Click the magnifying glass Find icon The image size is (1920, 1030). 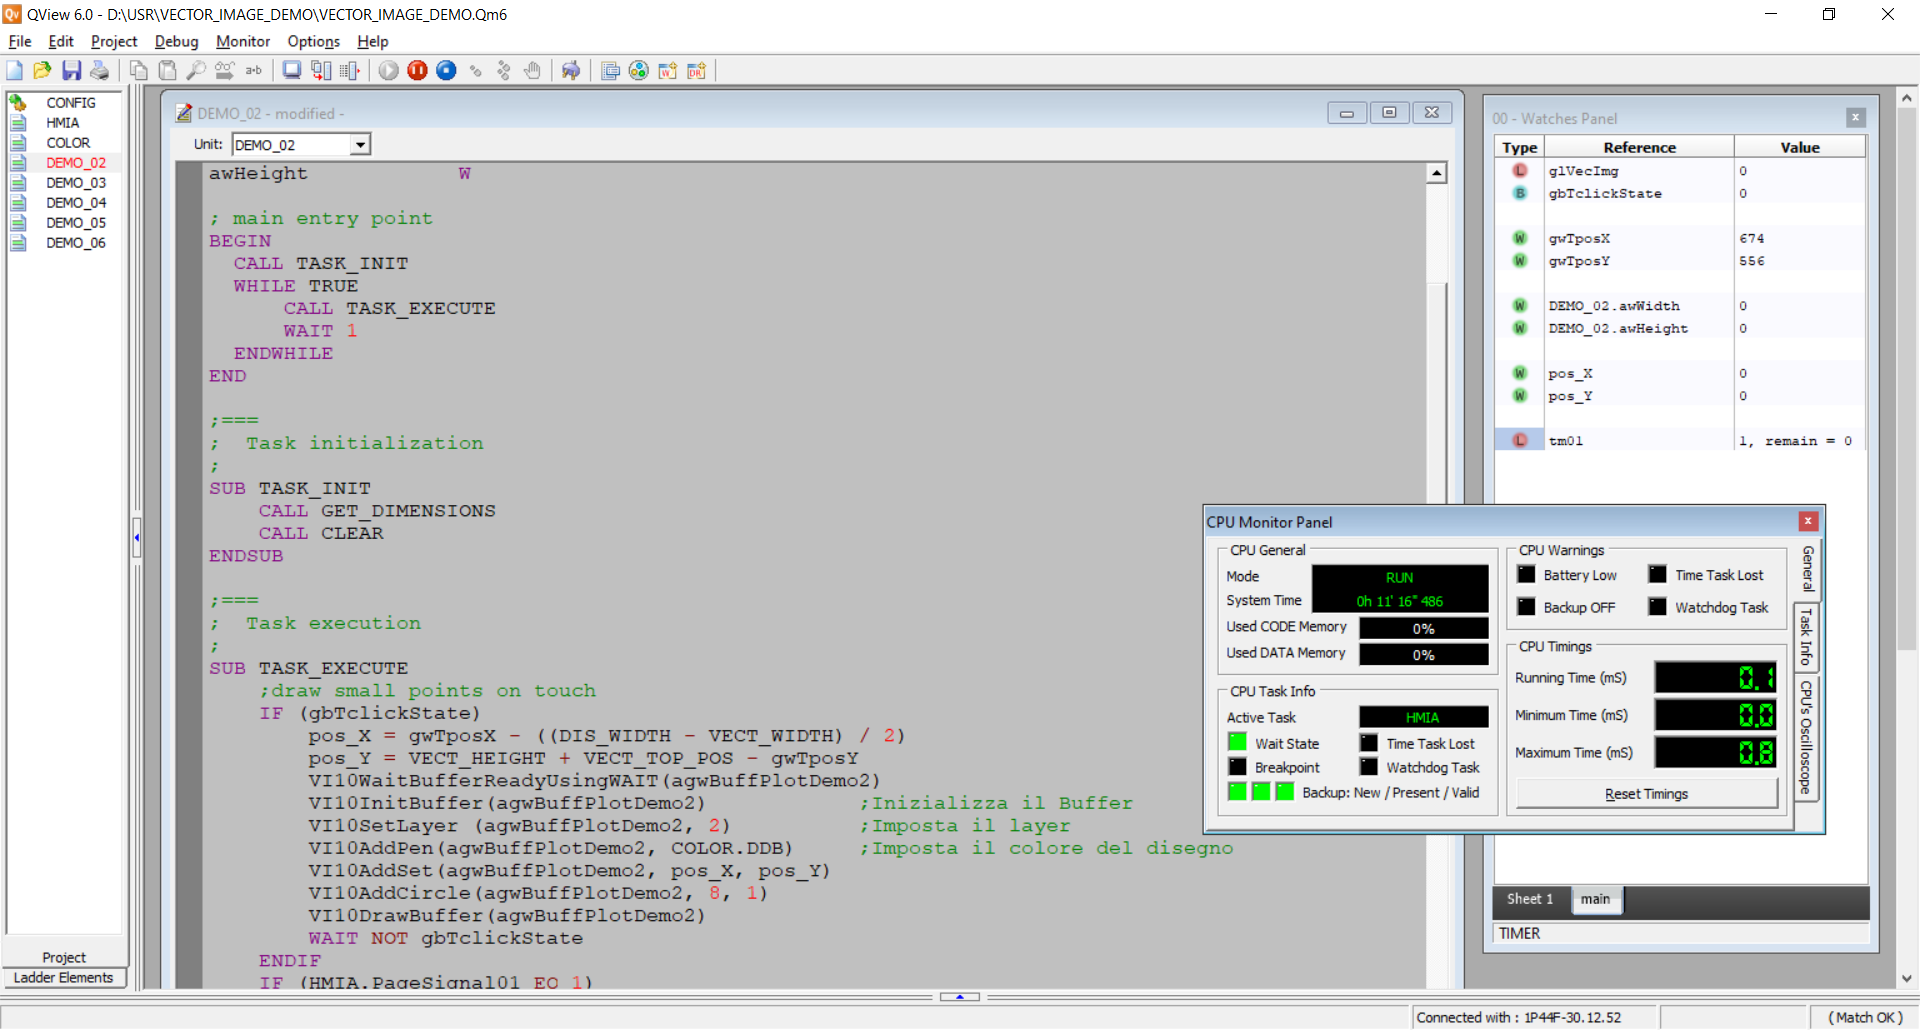click(196, 70)
